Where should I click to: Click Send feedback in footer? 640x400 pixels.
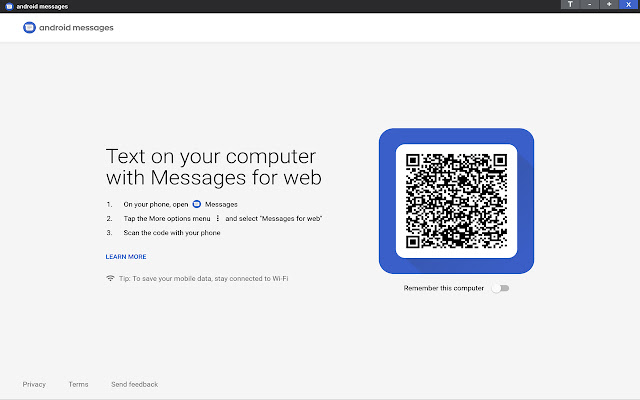[134, 384]
